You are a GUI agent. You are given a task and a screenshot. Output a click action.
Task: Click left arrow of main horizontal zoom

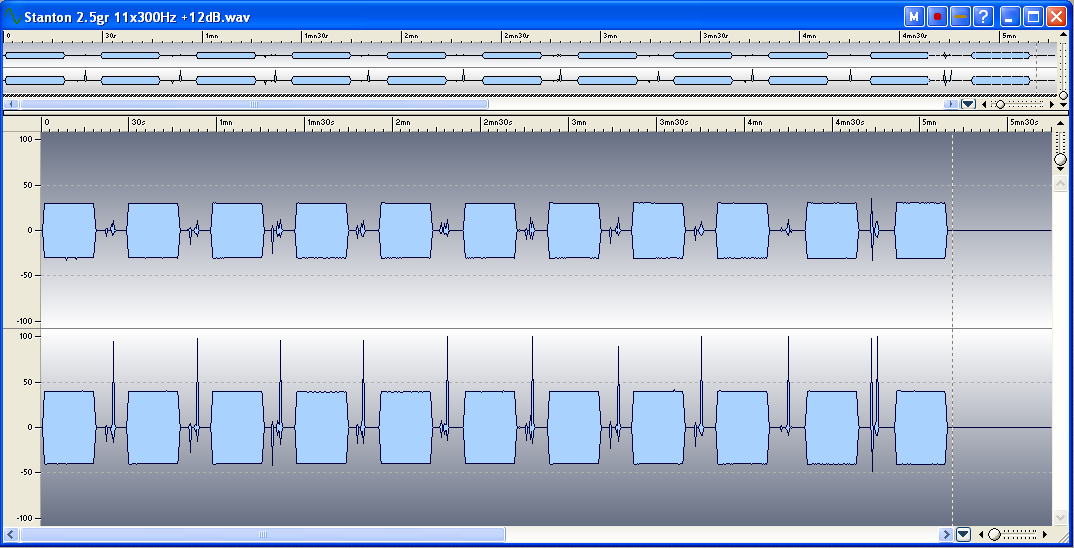tap(981, 534)
